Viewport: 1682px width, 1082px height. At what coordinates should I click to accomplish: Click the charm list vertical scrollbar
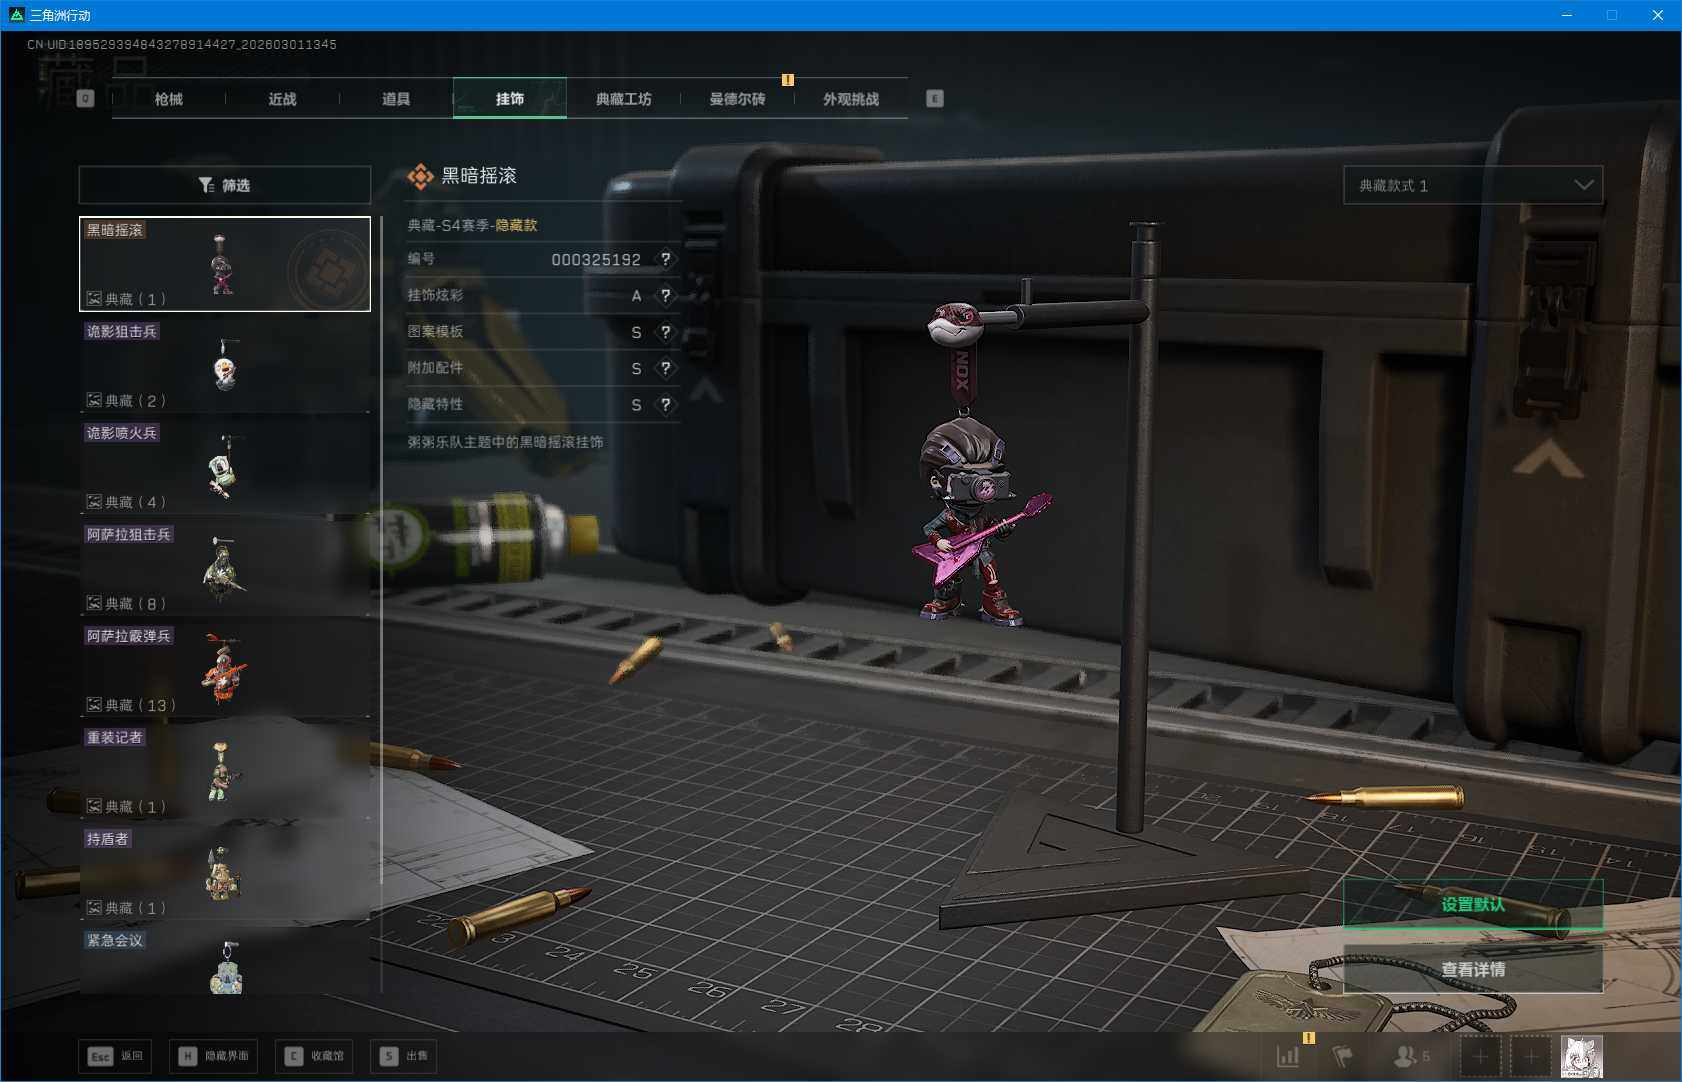click(381, 550)
